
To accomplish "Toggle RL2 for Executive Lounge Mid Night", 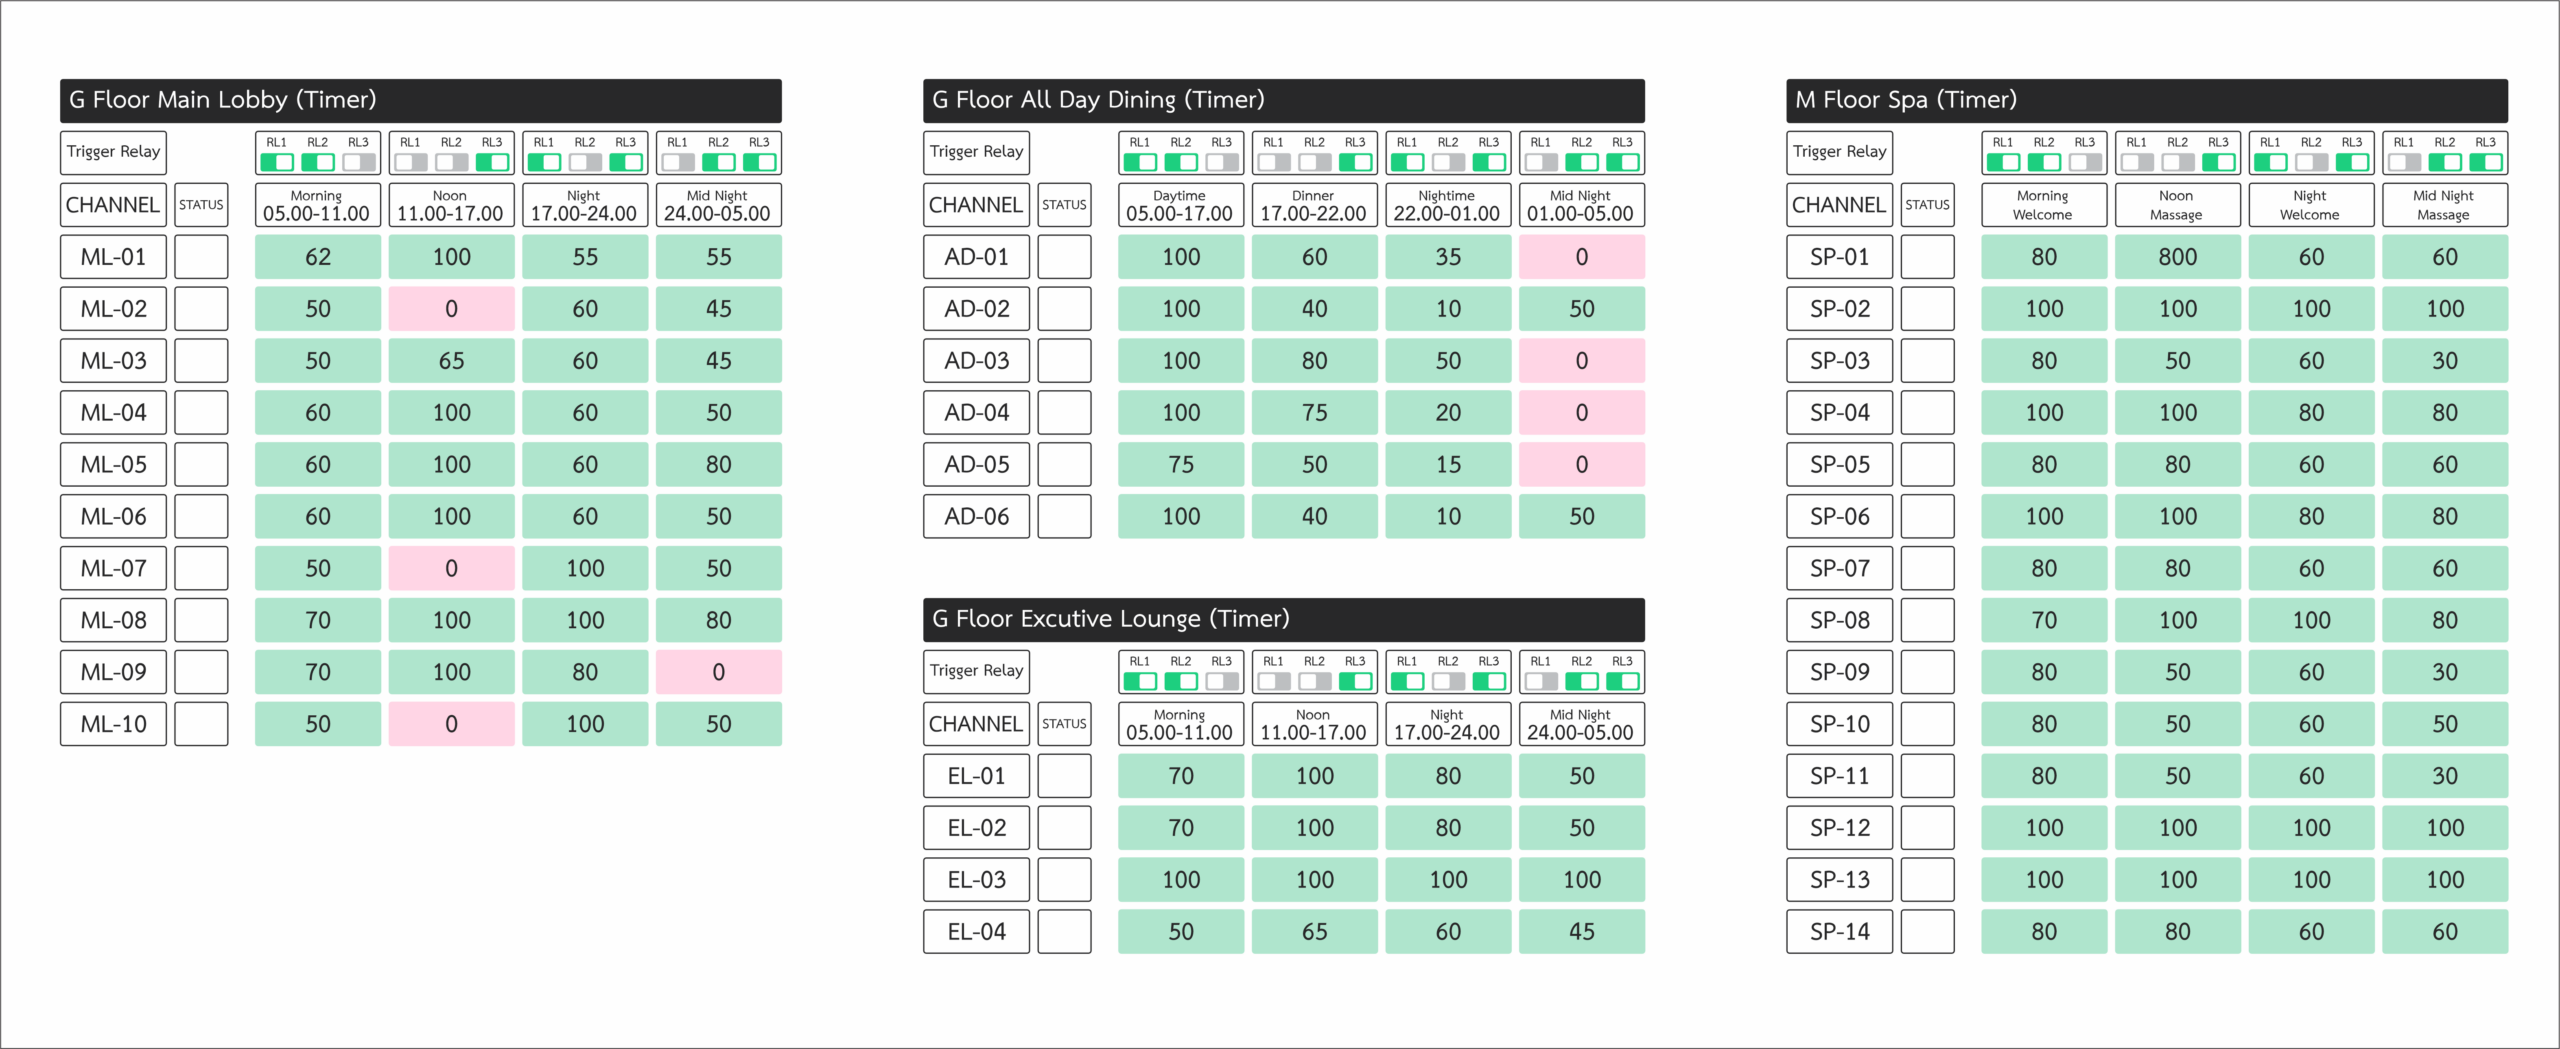I will 1581,681.
